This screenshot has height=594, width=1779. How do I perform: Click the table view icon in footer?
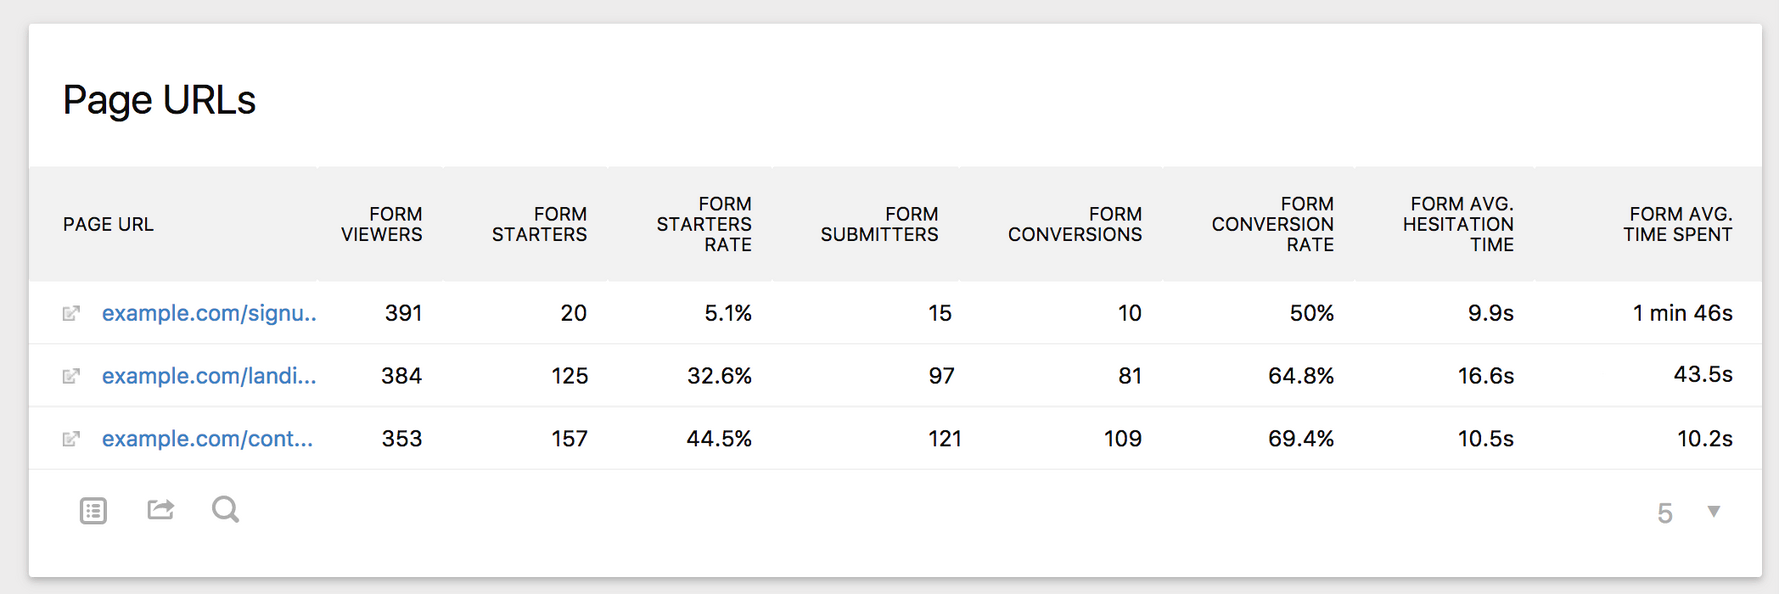tap(93, 511)
